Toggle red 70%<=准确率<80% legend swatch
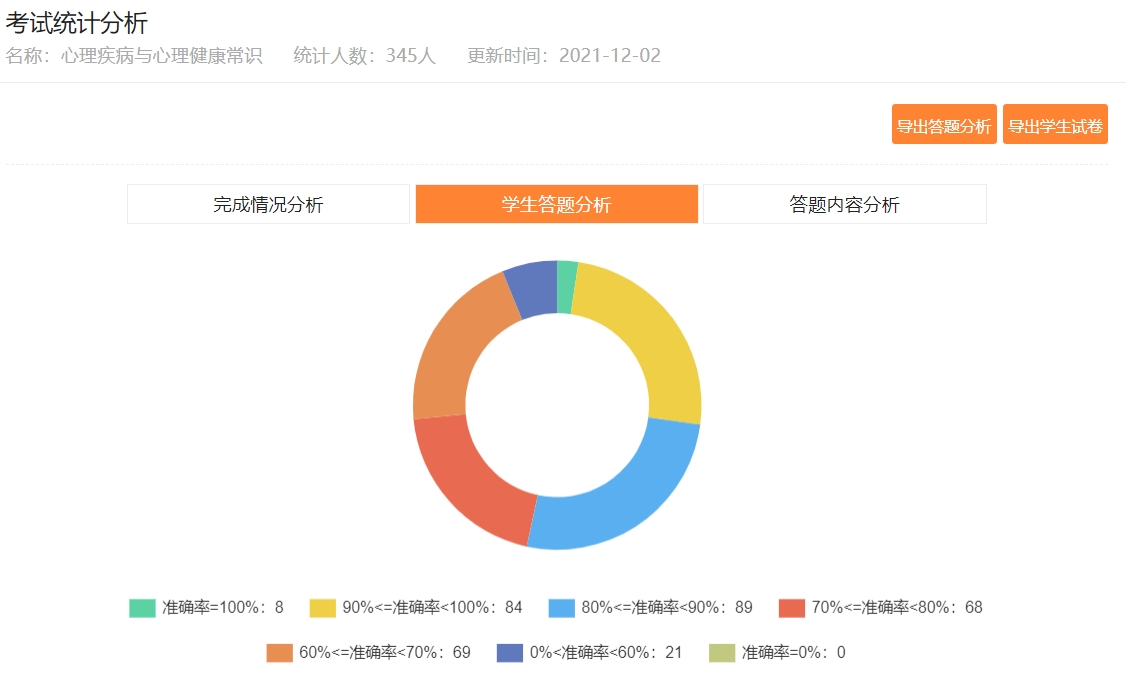 pos(792,608)
